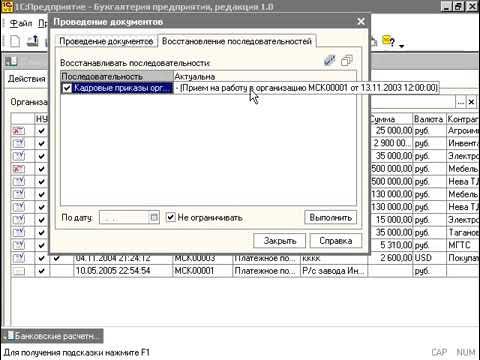
Task: Click the list window icon above Действия
Action: [11, 61]
